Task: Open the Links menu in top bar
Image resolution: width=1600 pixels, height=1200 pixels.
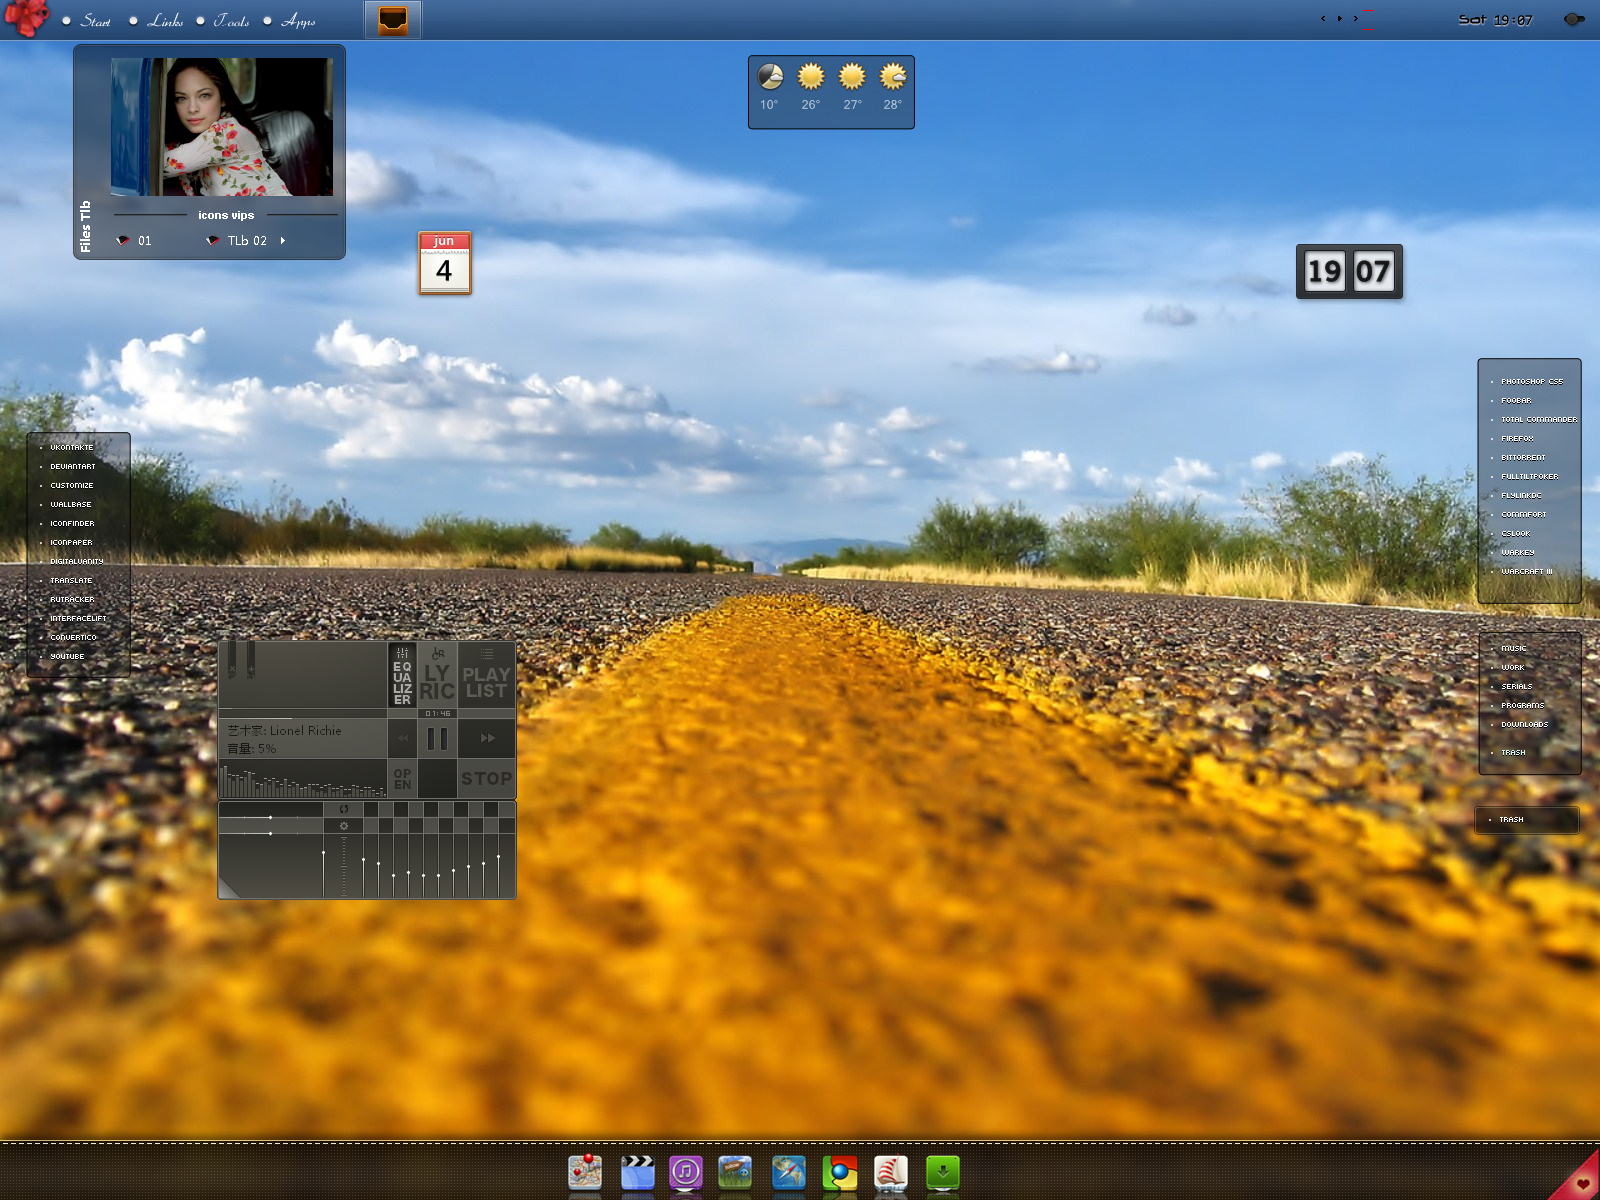Action: pos(165,21)
